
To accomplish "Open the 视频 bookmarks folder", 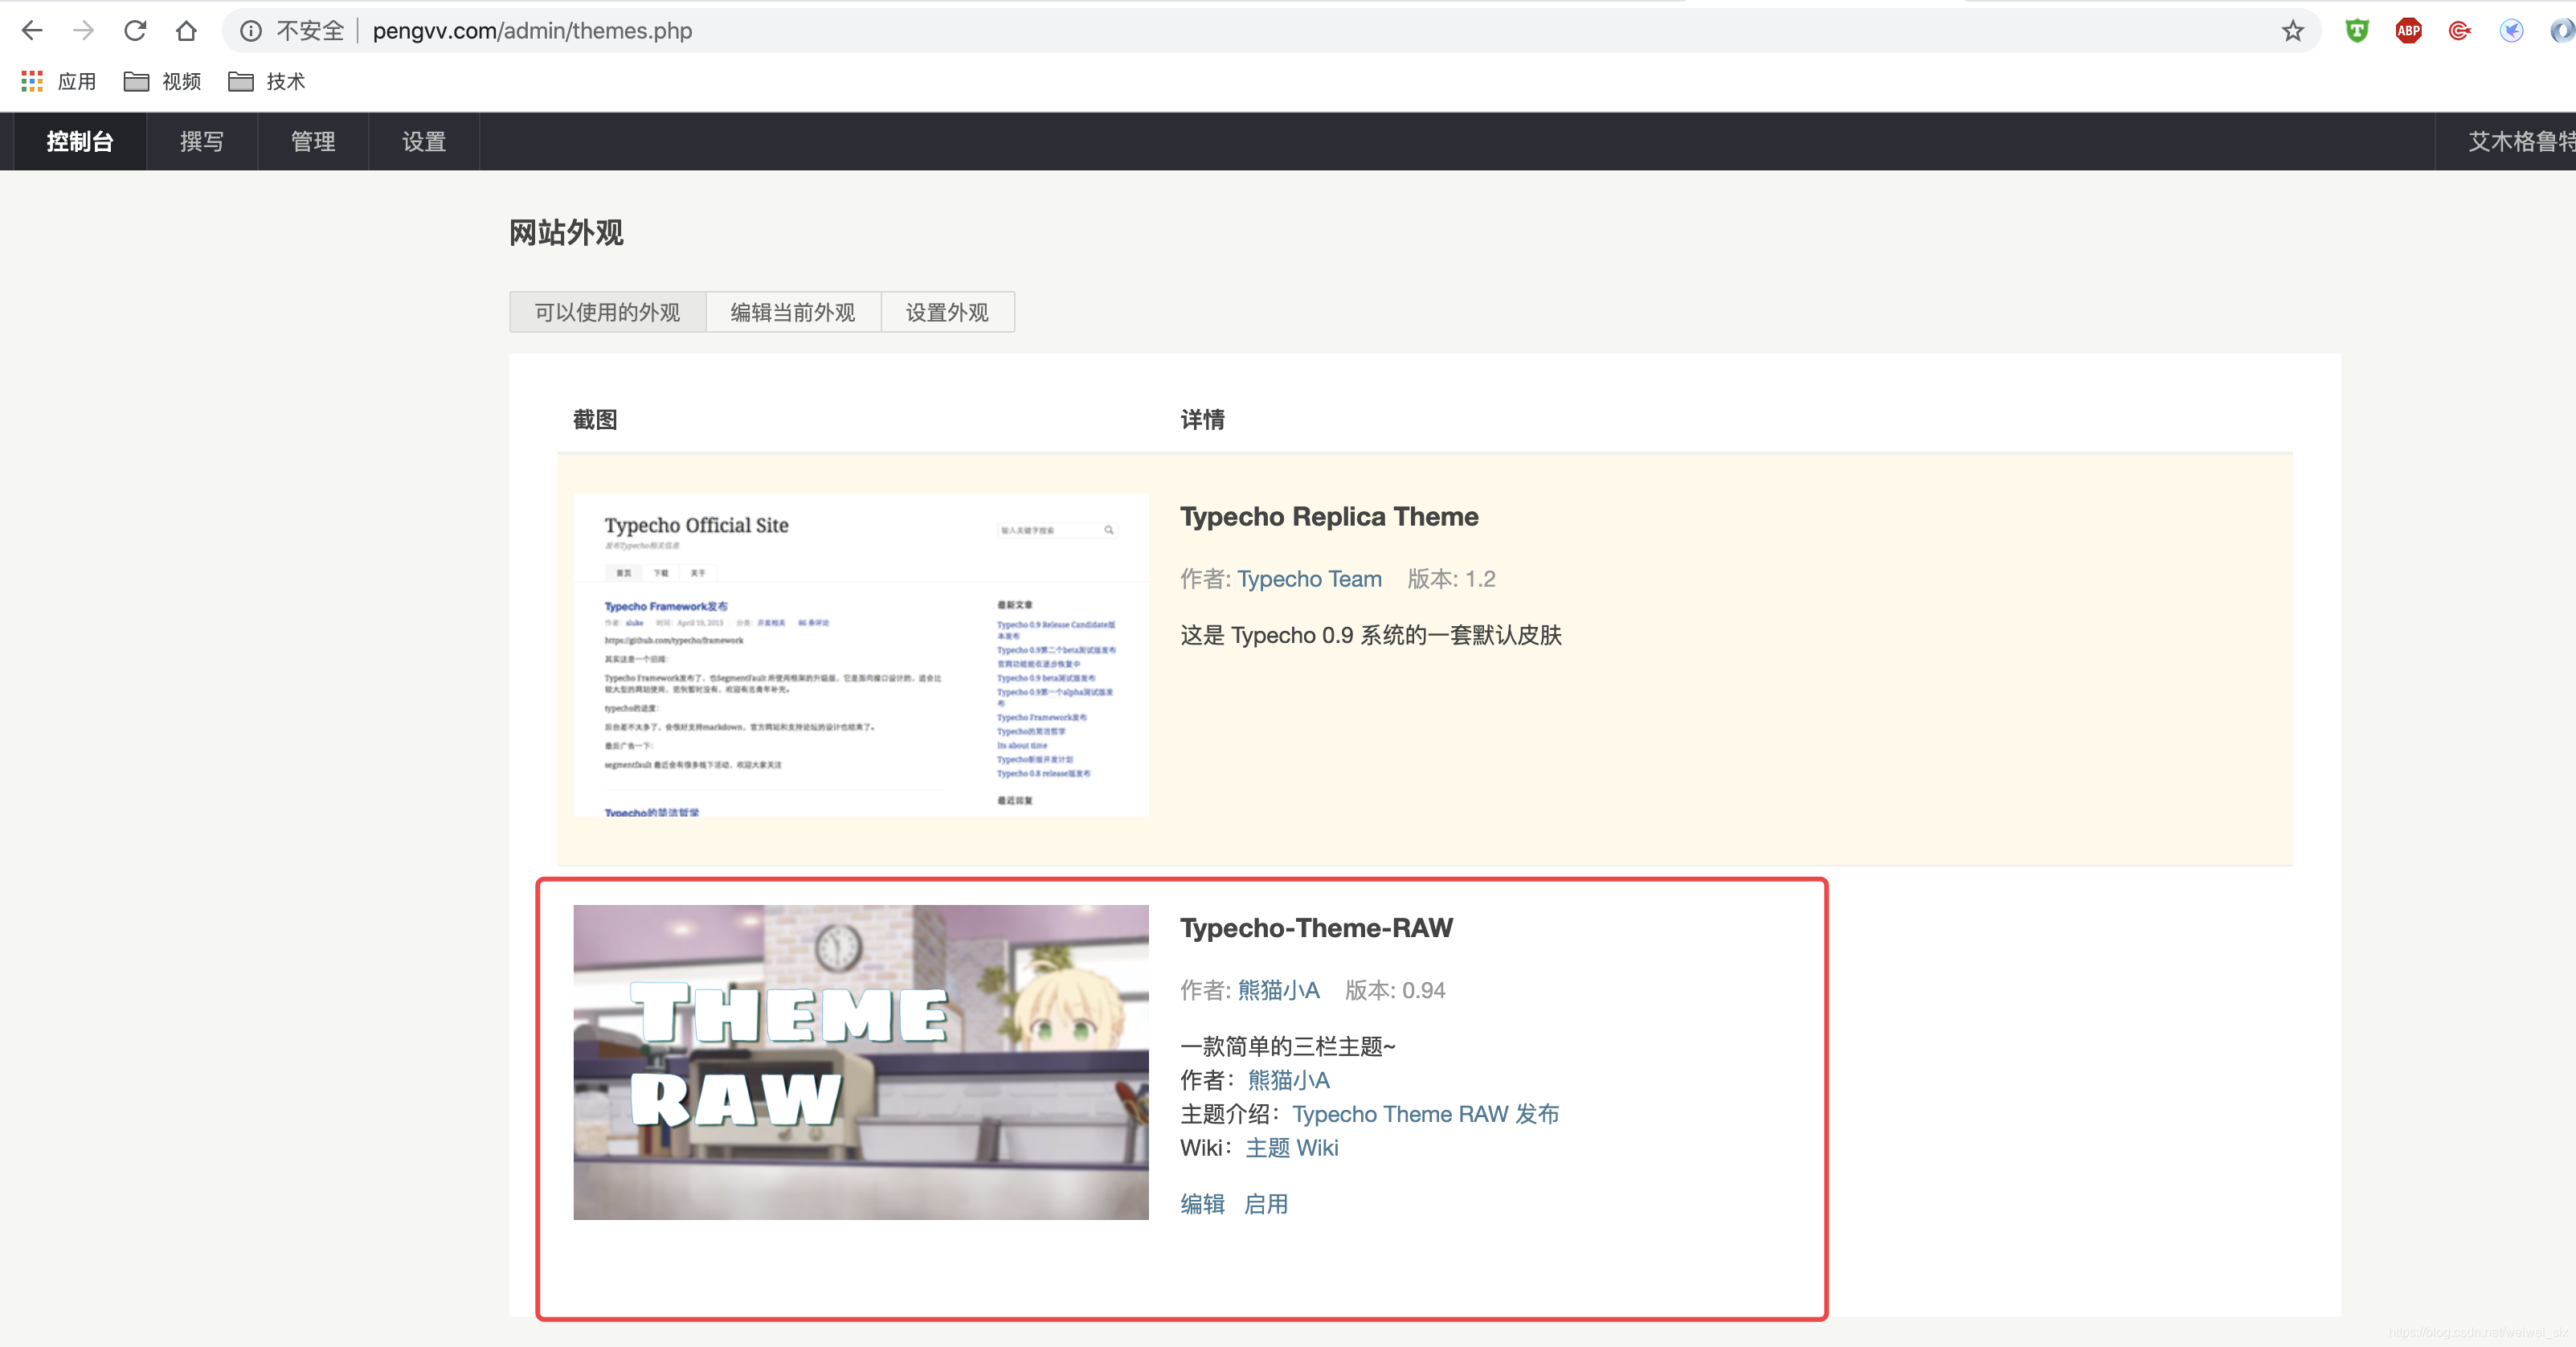I will click(162, 81).
